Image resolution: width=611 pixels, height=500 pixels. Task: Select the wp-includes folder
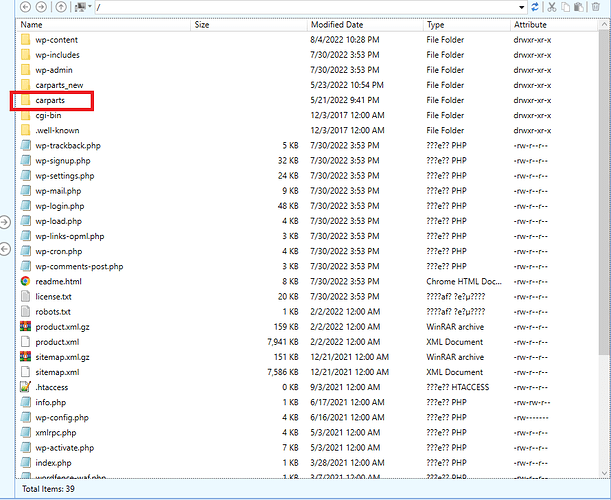(x=57, y=55)
